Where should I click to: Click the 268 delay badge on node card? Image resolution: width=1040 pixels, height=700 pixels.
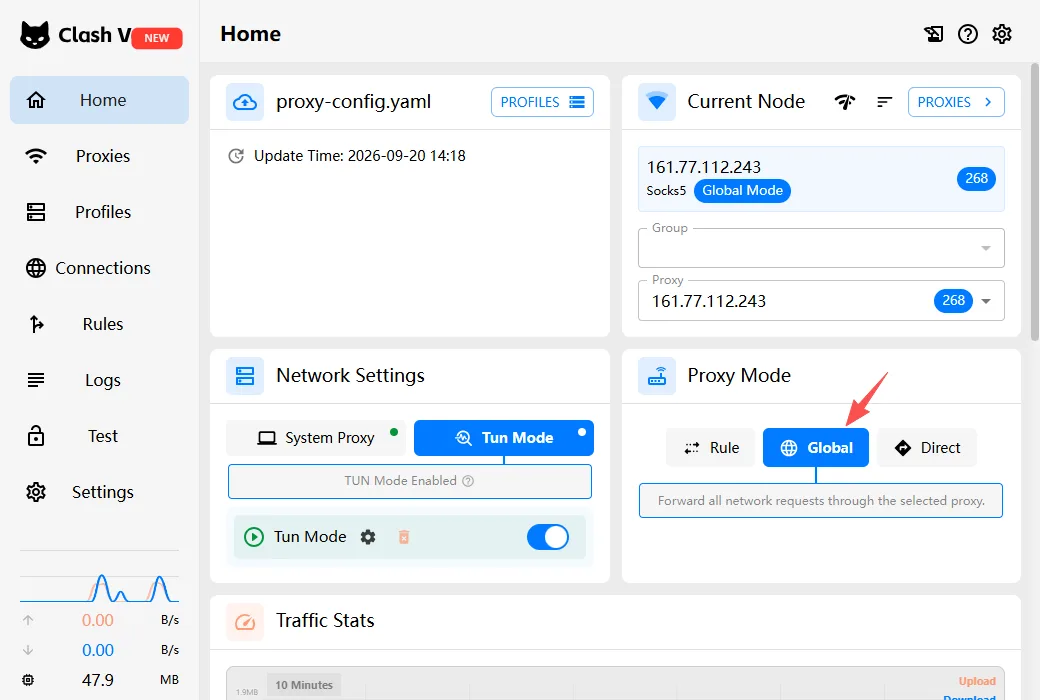[x=976, y=178]
